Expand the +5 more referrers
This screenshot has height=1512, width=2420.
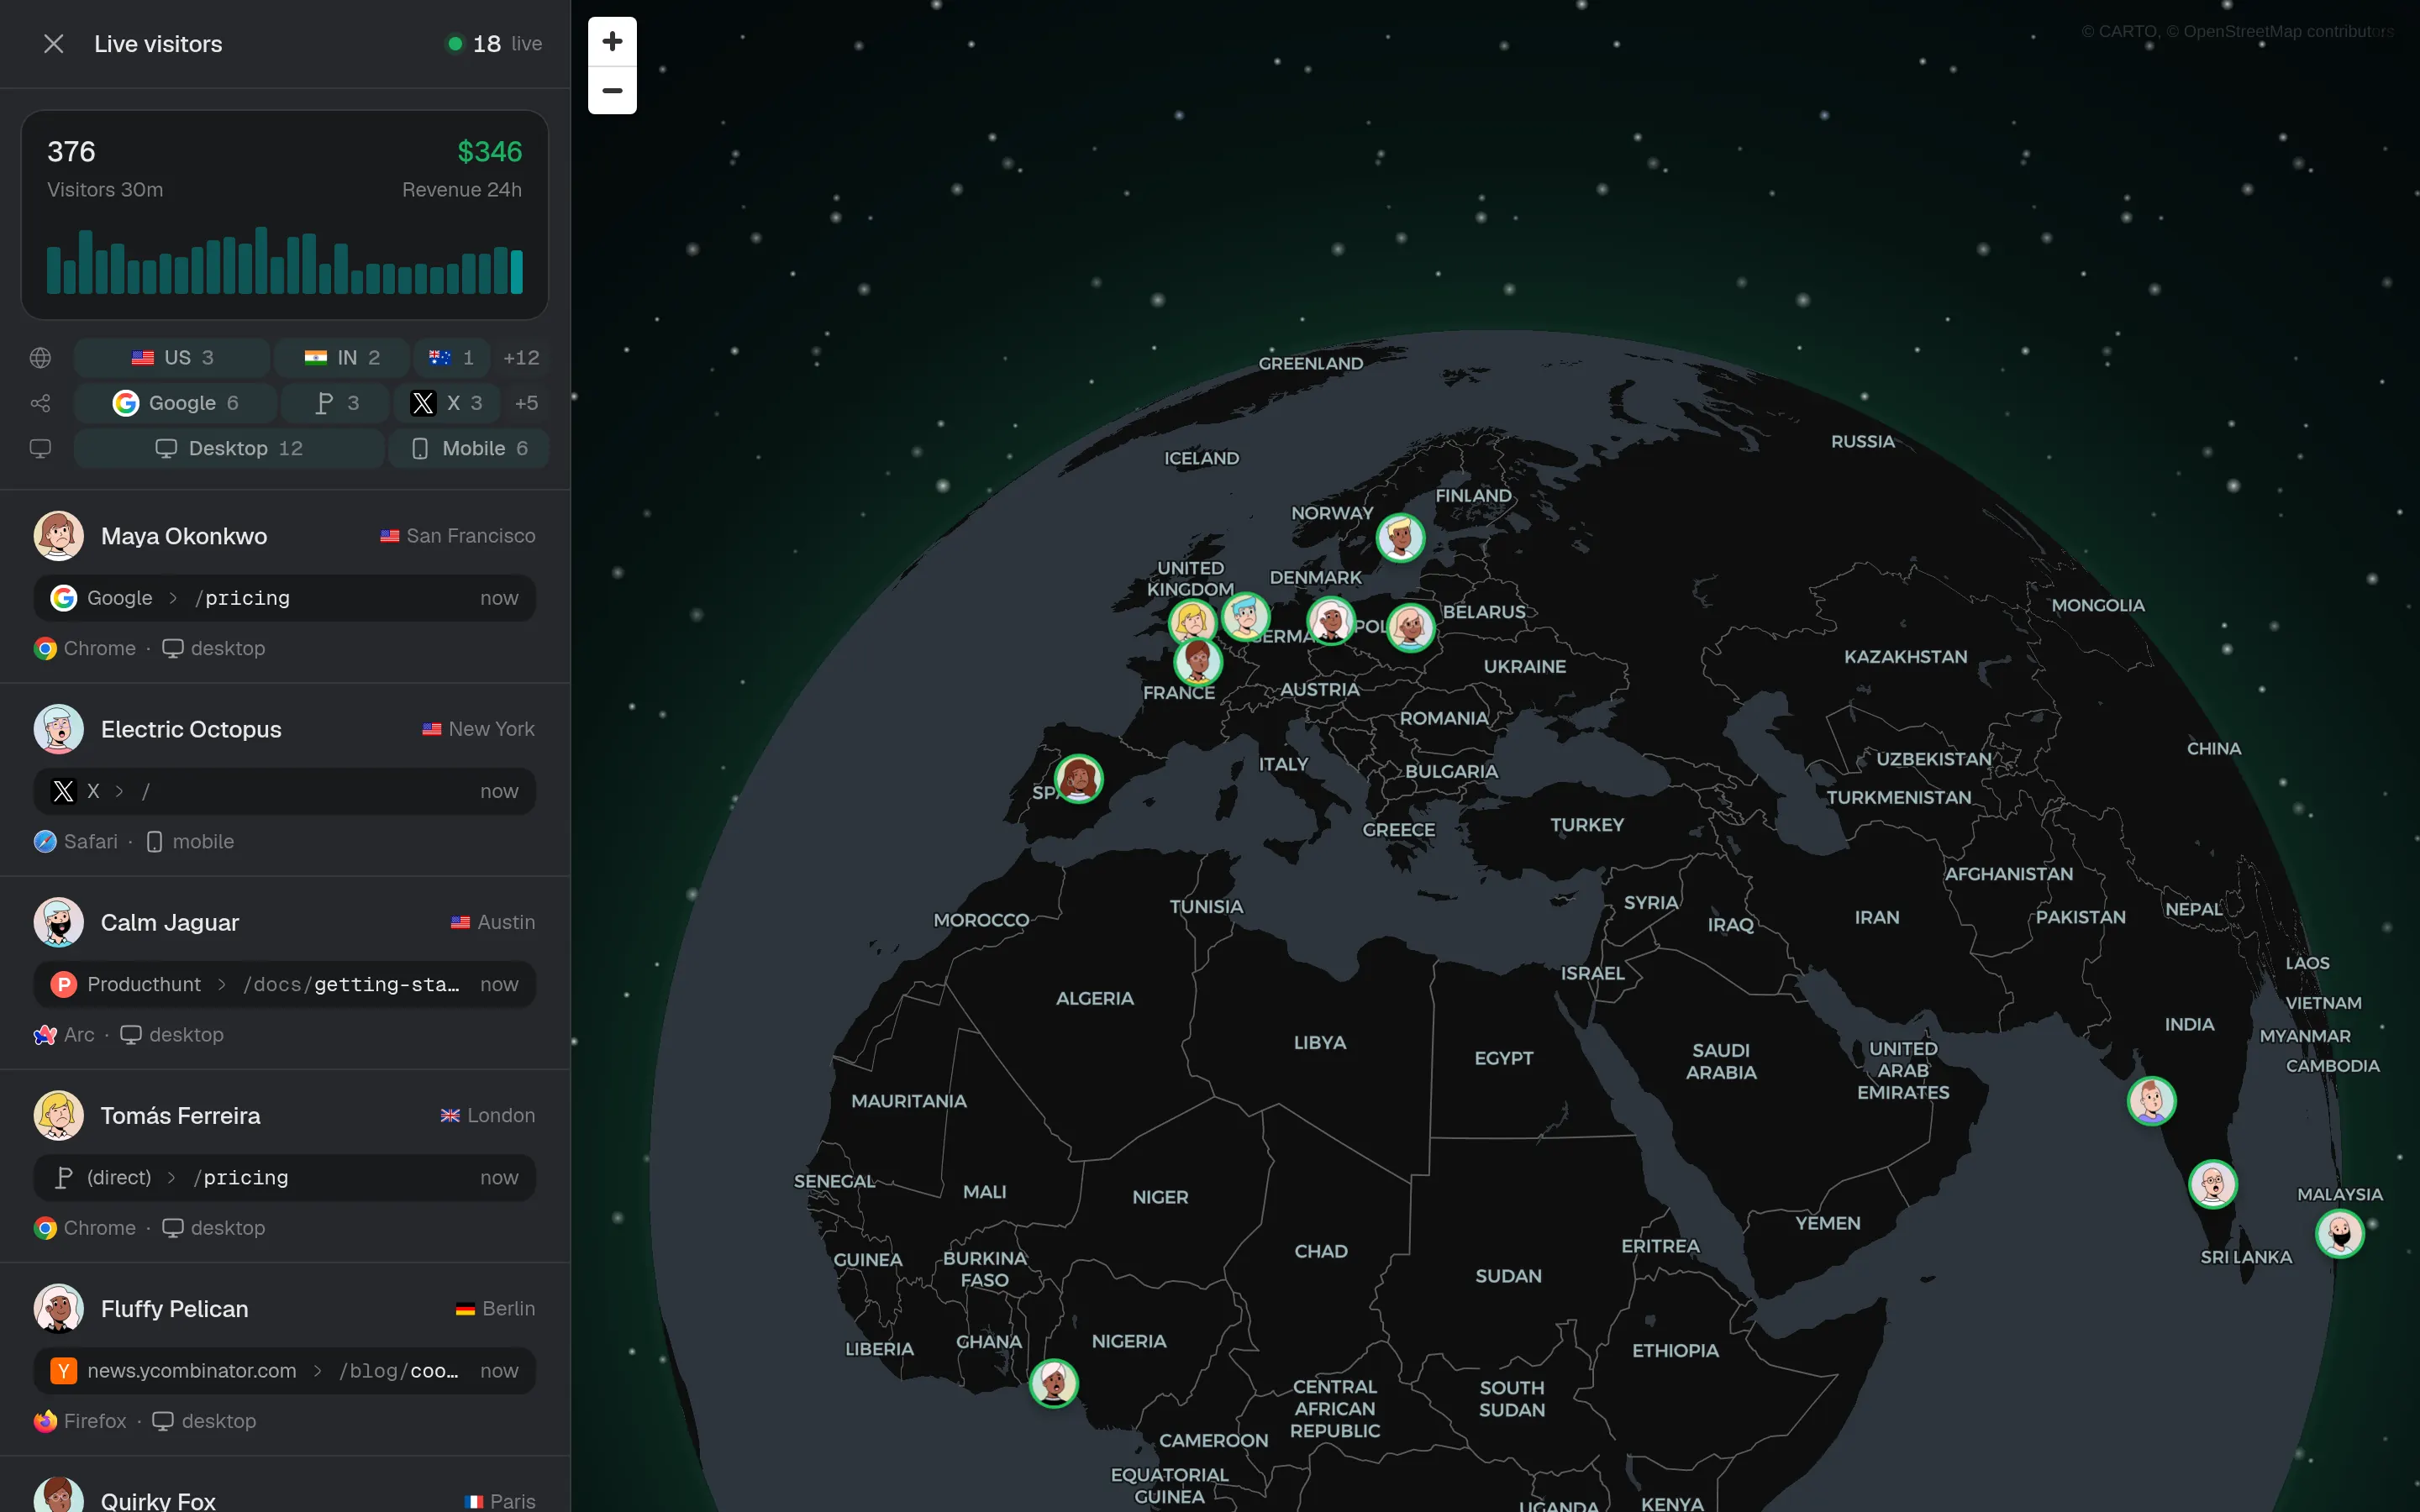click(526, 403)
